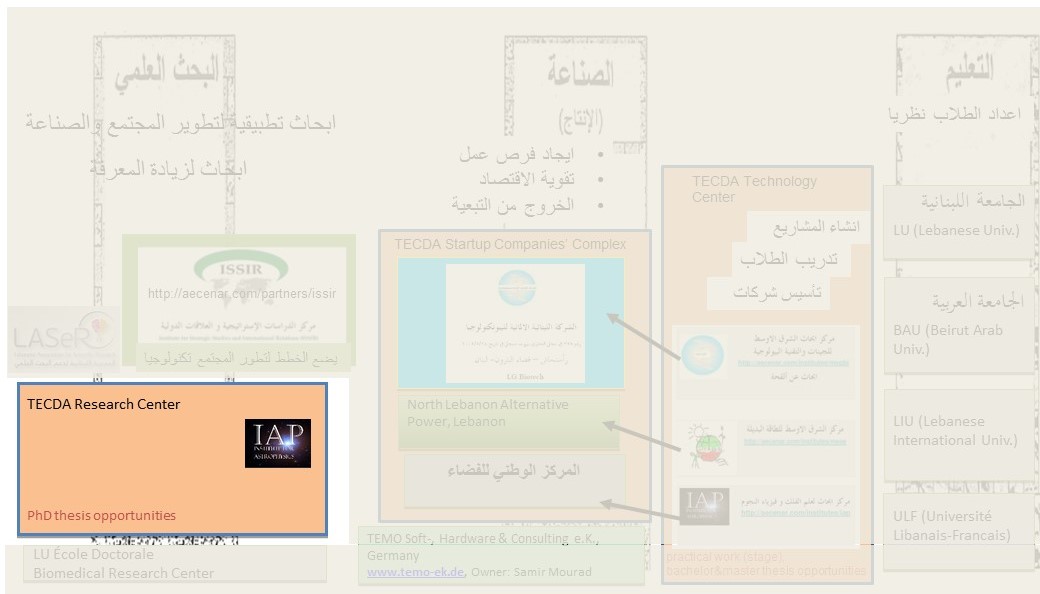Viewport: 1040px width, 594px height.
Task: Click the grey IAP logo in Technology Center
Action: pyautogui.click(x=704, y=506)
